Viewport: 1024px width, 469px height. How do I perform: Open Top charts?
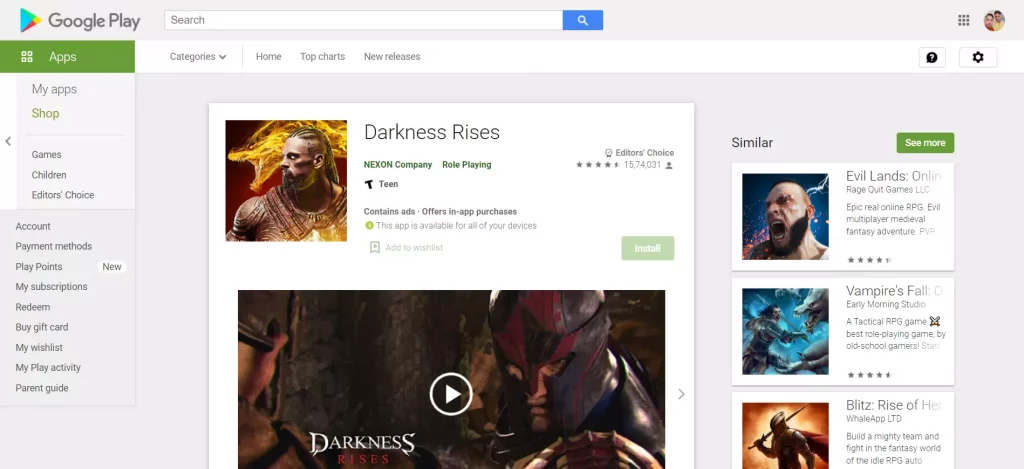323,57
